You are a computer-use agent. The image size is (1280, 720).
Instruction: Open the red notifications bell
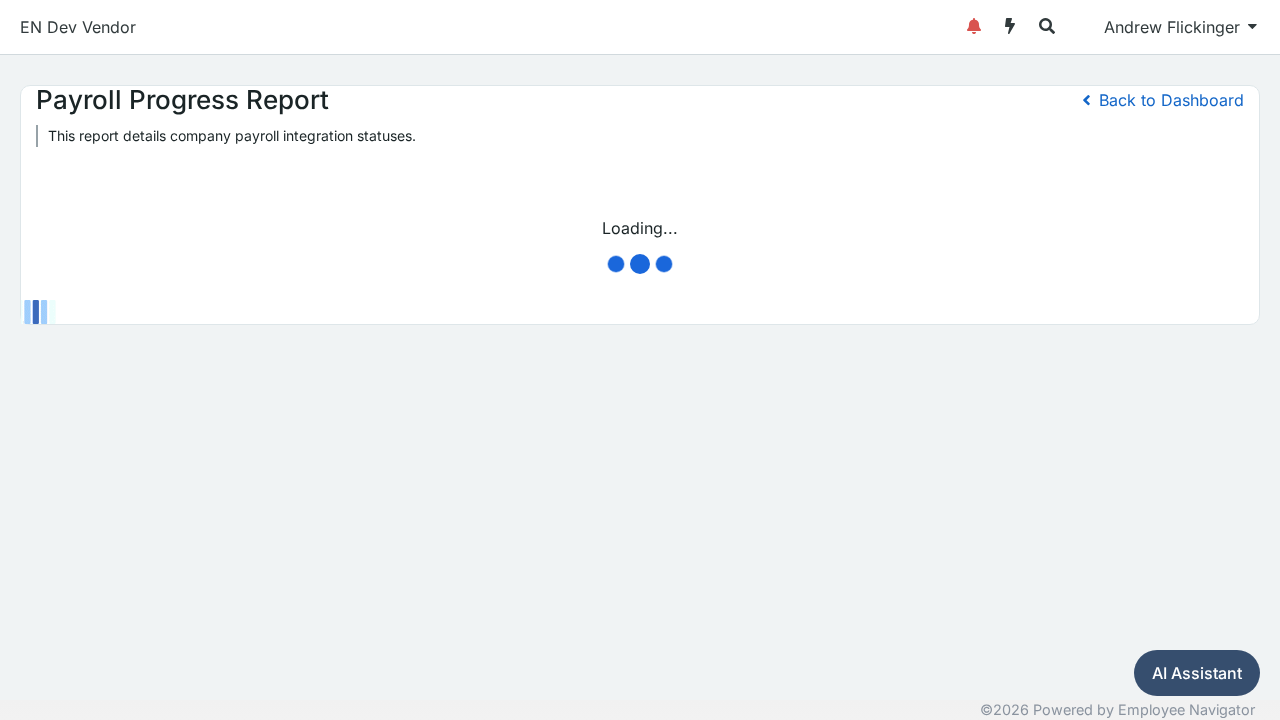pos(974,27)
